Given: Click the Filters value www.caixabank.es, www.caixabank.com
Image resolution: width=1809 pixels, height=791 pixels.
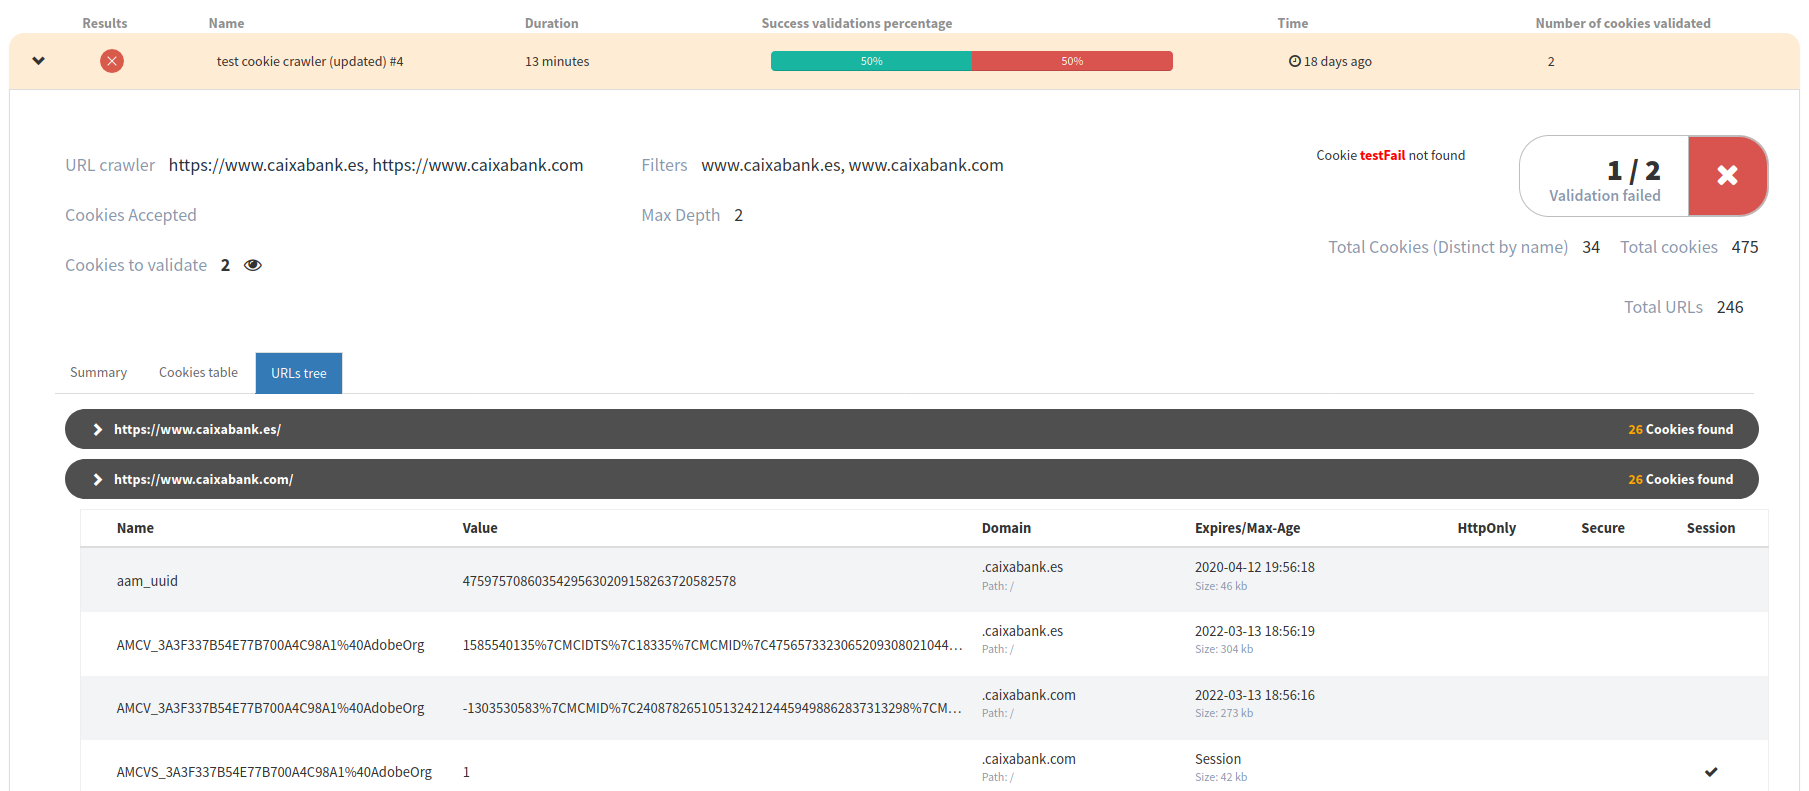Looking at the screenshot, I should pos(852,165).
